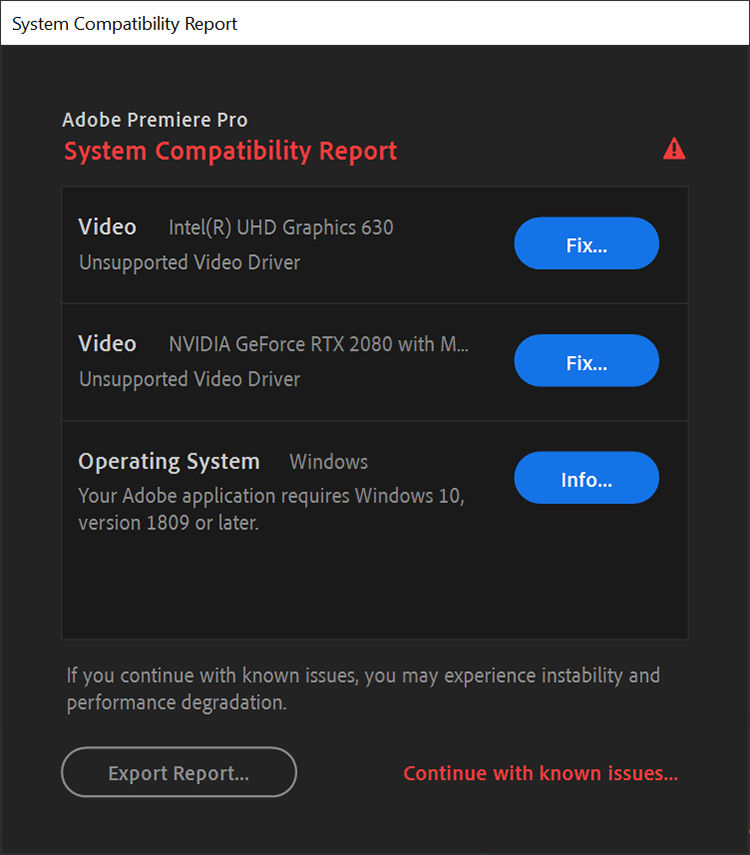The image size is (750, 855).
Task: Click the red warning triangle icon
Action: pyautogui.click(x=674, y=149)
